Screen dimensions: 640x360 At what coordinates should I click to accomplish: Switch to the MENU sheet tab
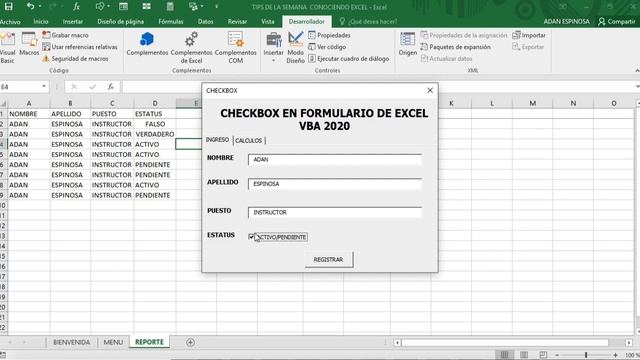tap(113, 342)
